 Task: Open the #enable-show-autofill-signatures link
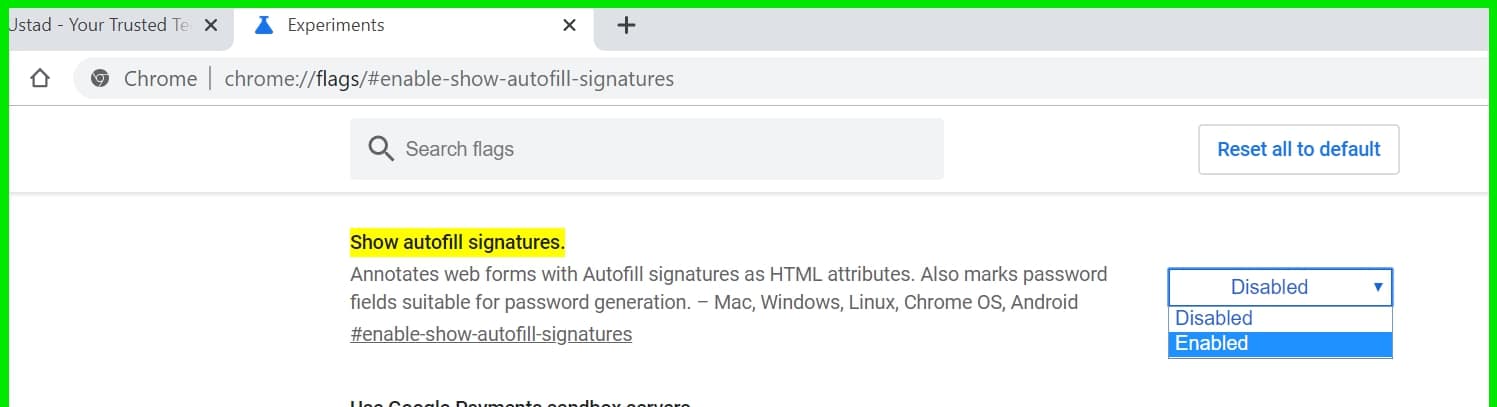(x=491, y=334)
